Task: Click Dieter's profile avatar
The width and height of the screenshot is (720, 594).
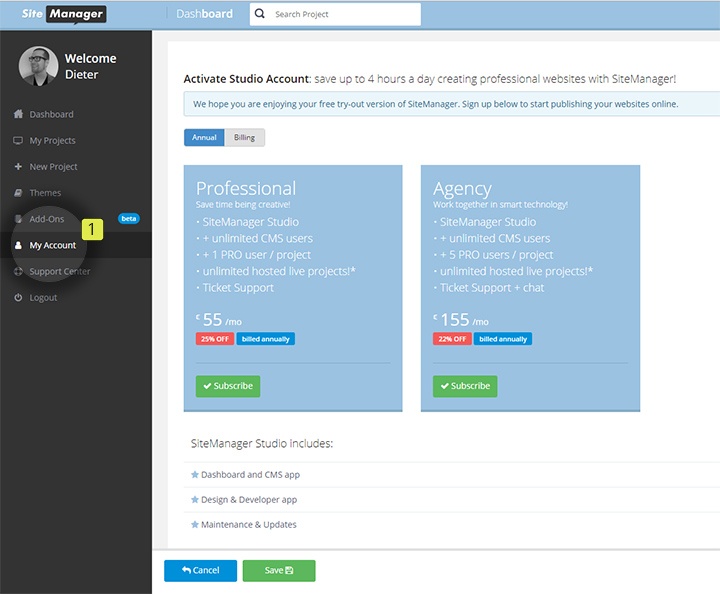Action: point(39,66)
